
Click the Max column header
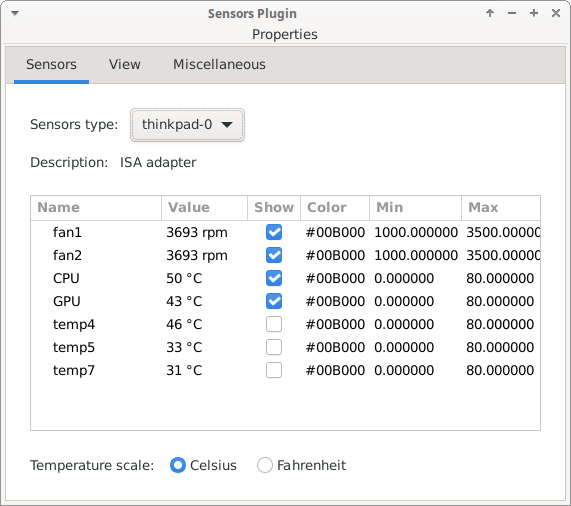[501, 207]
